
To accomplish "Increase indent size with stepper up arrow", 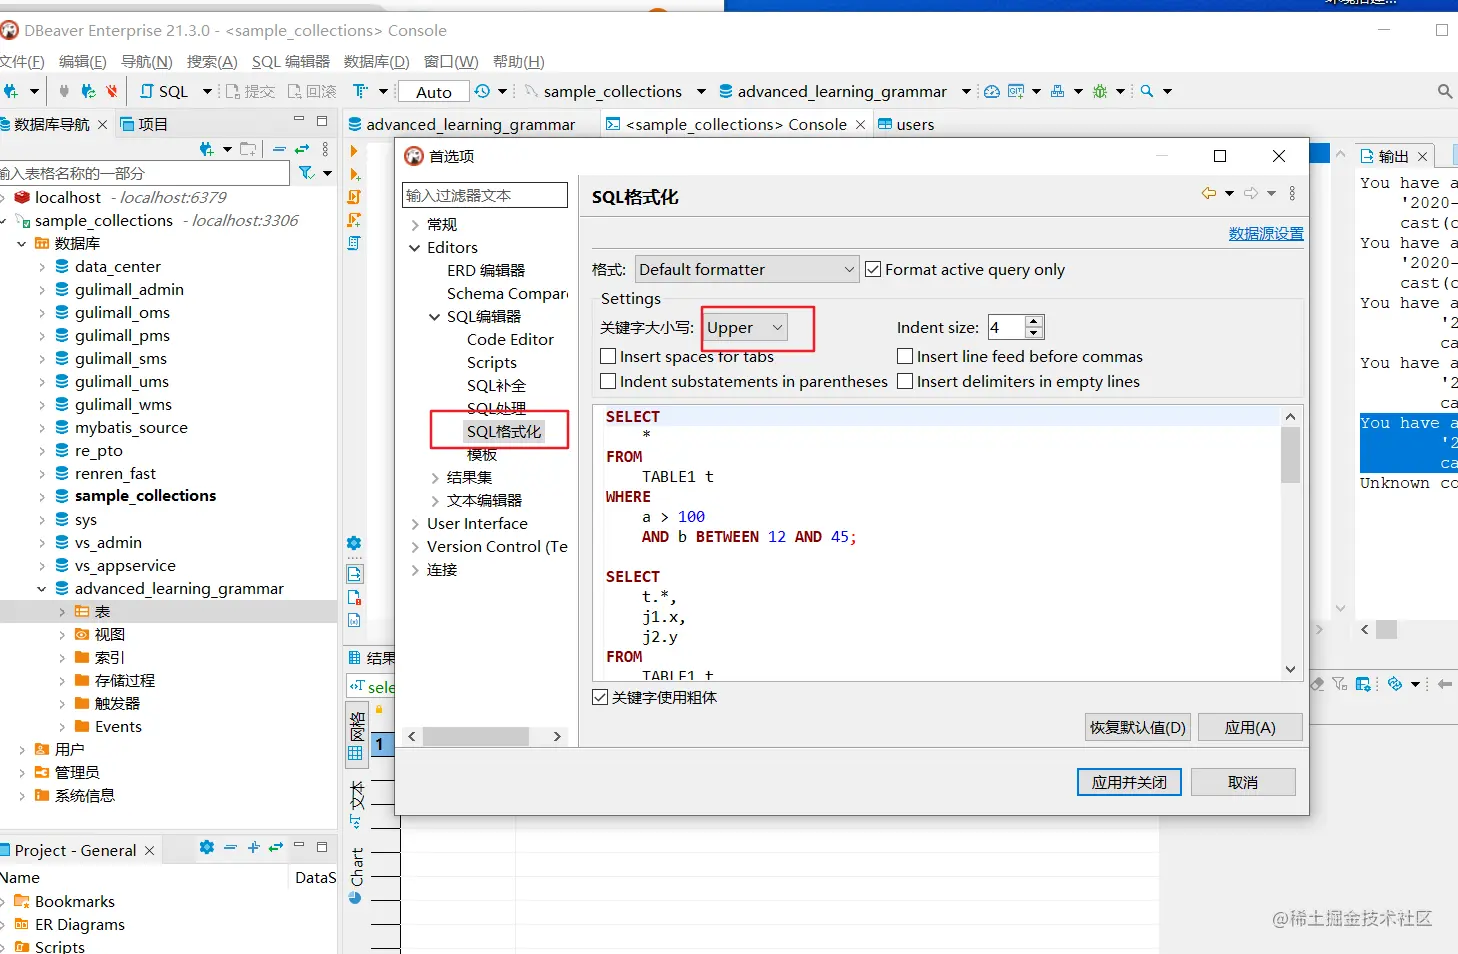I will click(1034, 321).
